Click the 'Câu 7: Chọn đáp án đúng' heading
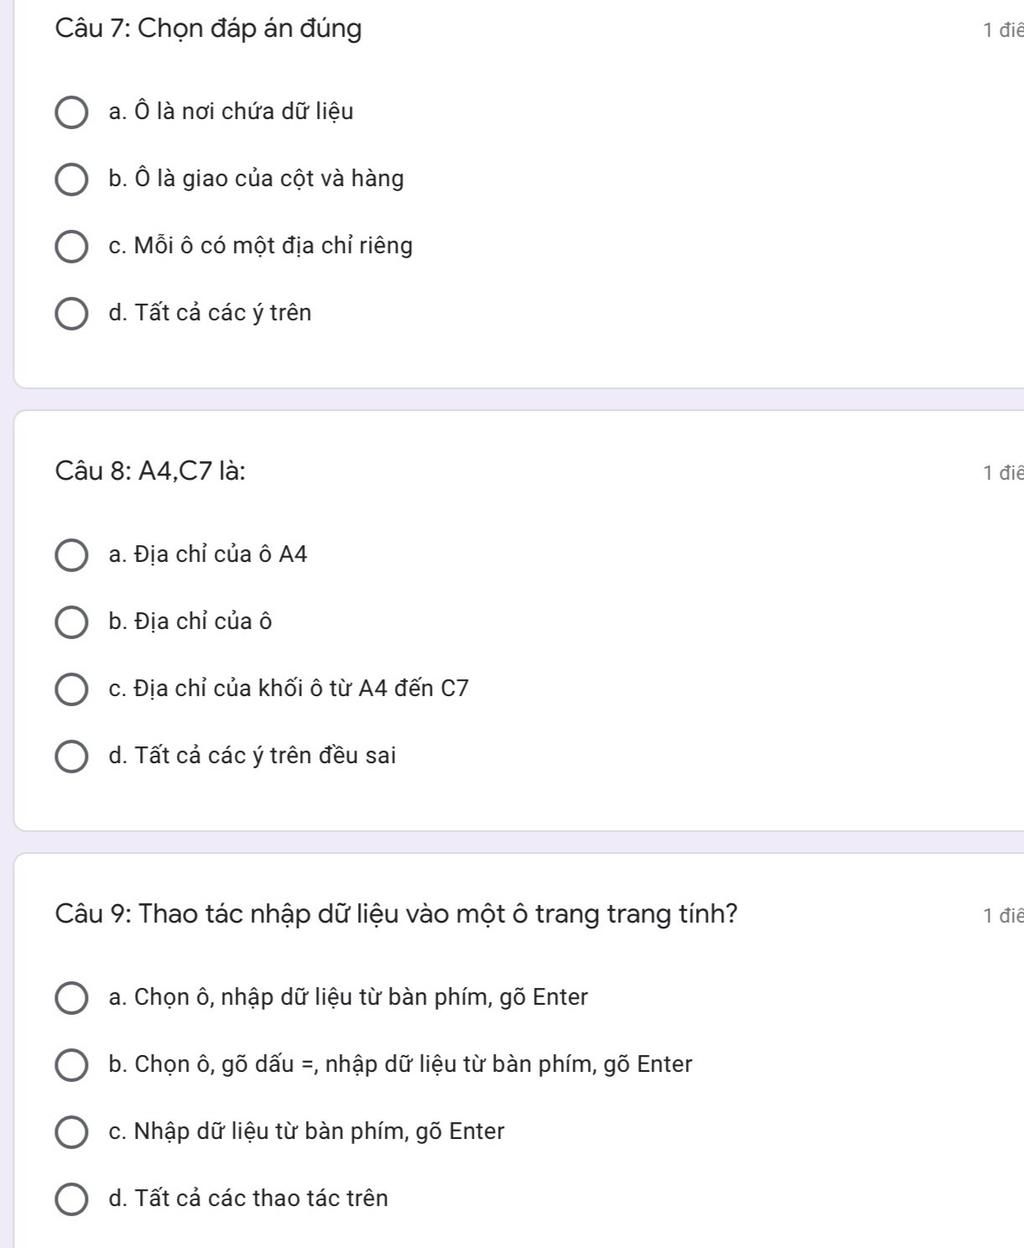Screen dimensions: 1024x1248 [x=209, y=29]
